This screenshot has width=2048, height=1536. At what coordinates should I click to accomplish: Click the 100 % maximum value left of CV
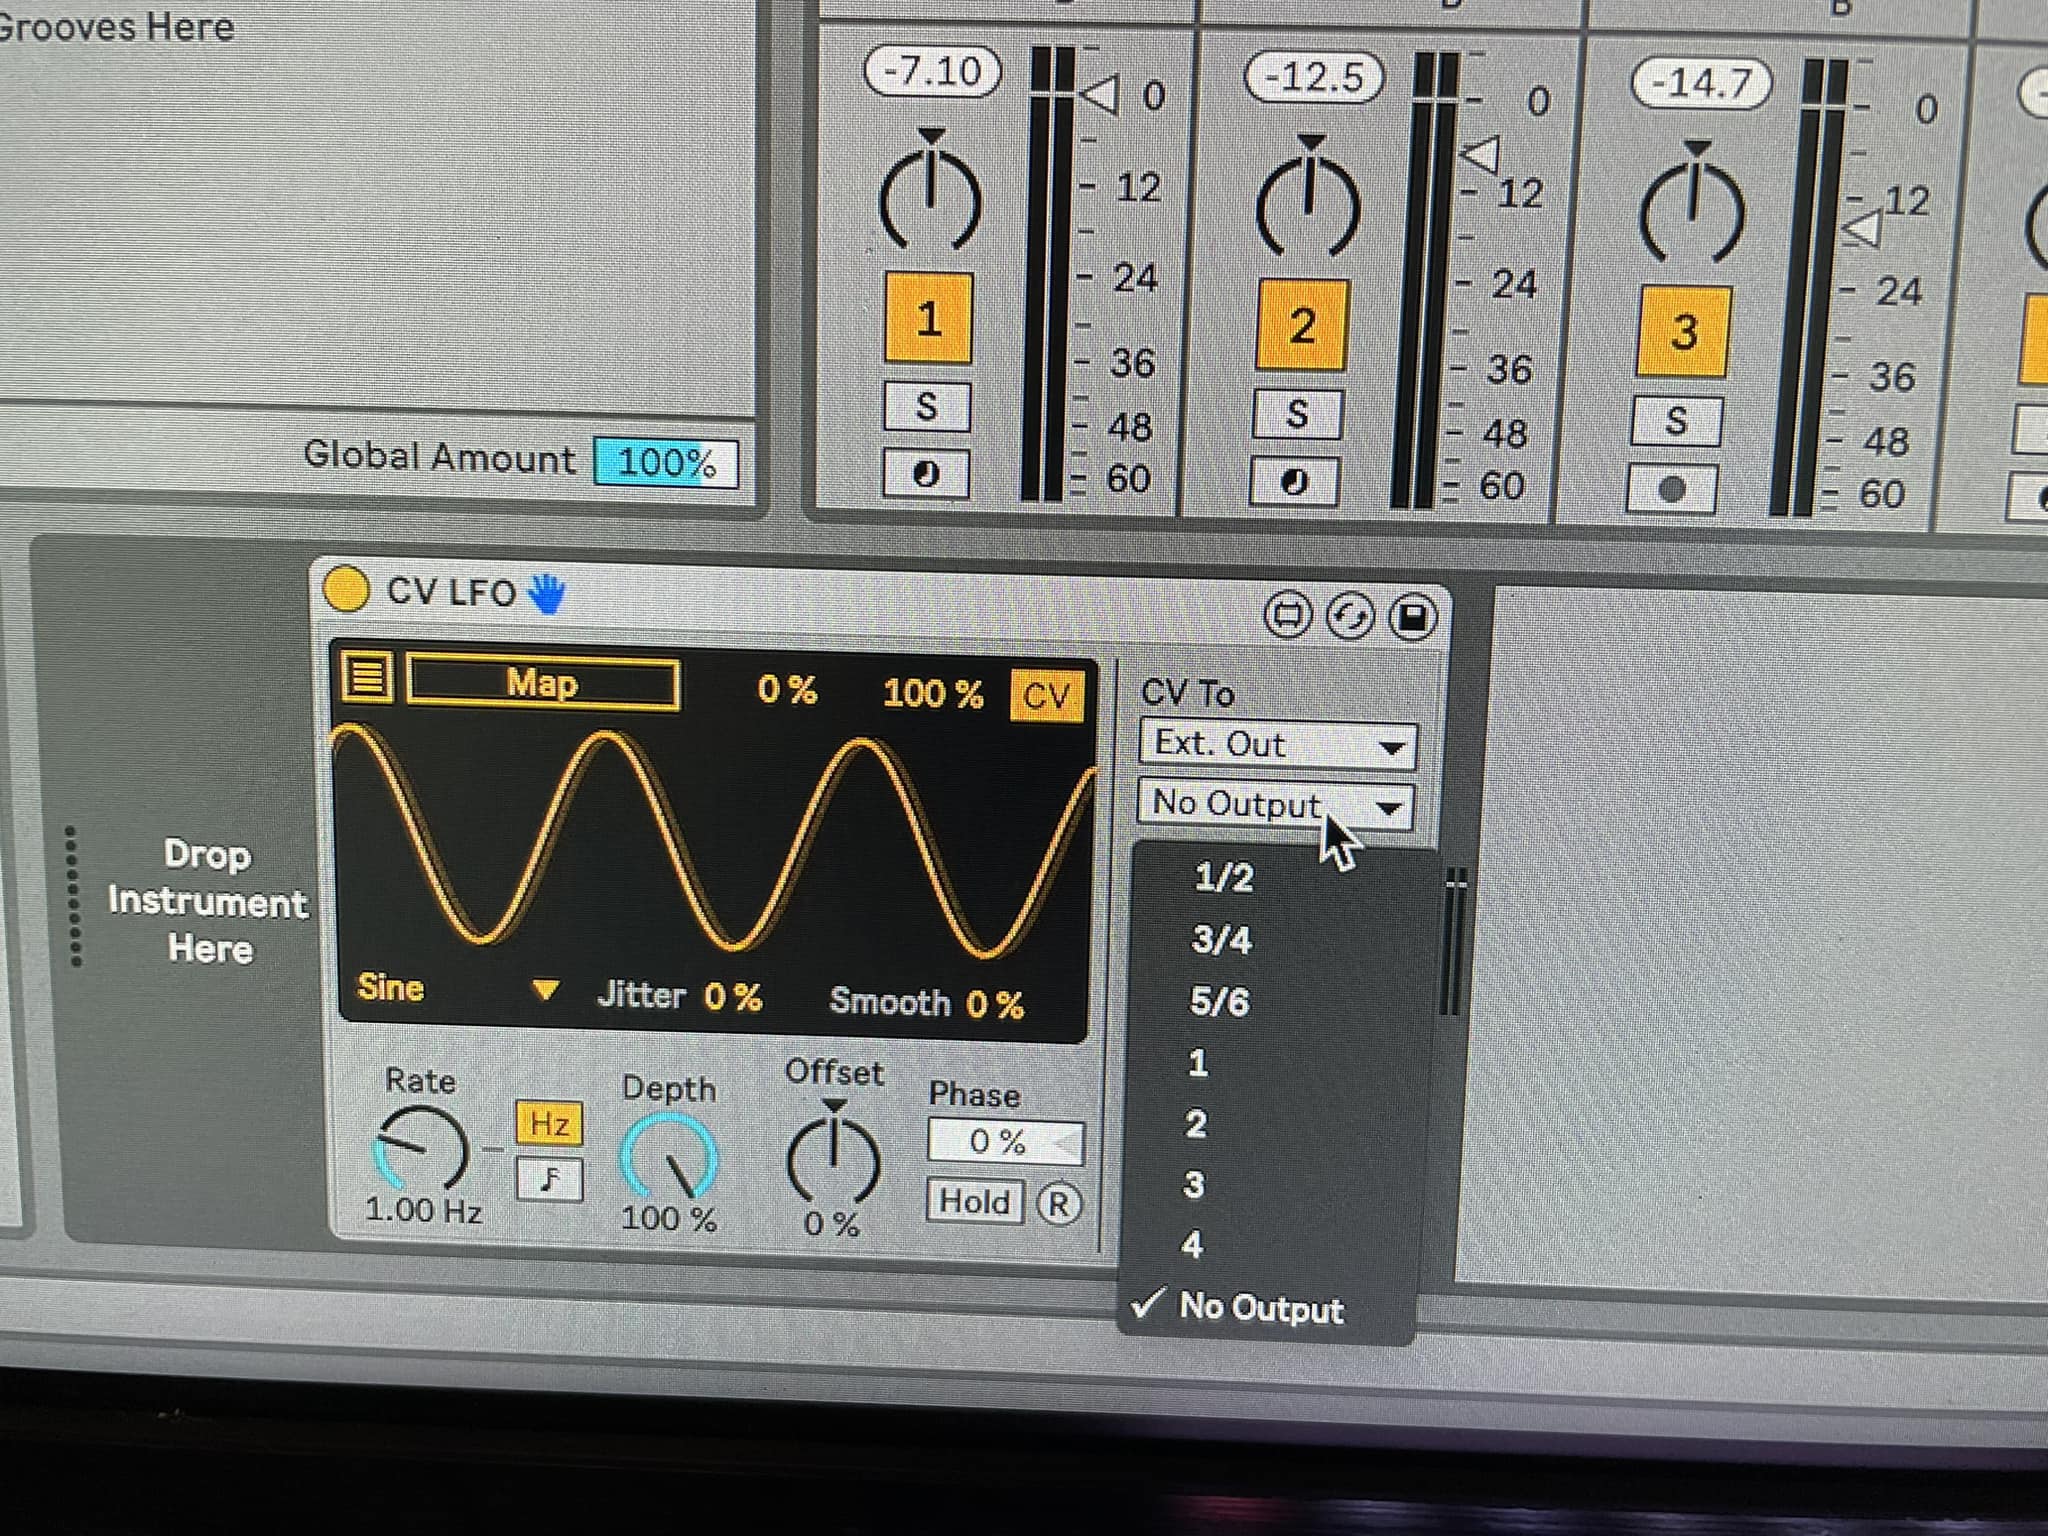[x=932, y=693]
